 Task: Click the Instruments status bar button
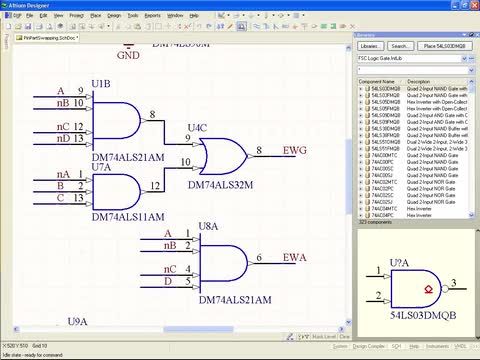437,347
